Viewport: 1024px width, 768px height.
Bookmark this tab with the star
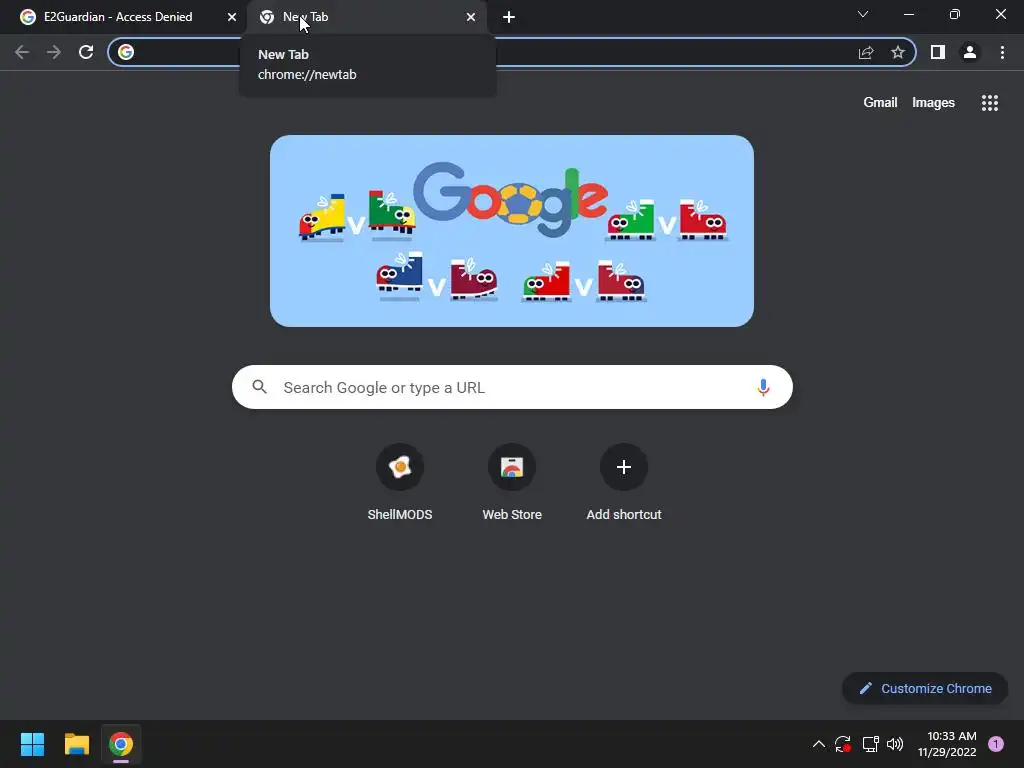[898, 52]
